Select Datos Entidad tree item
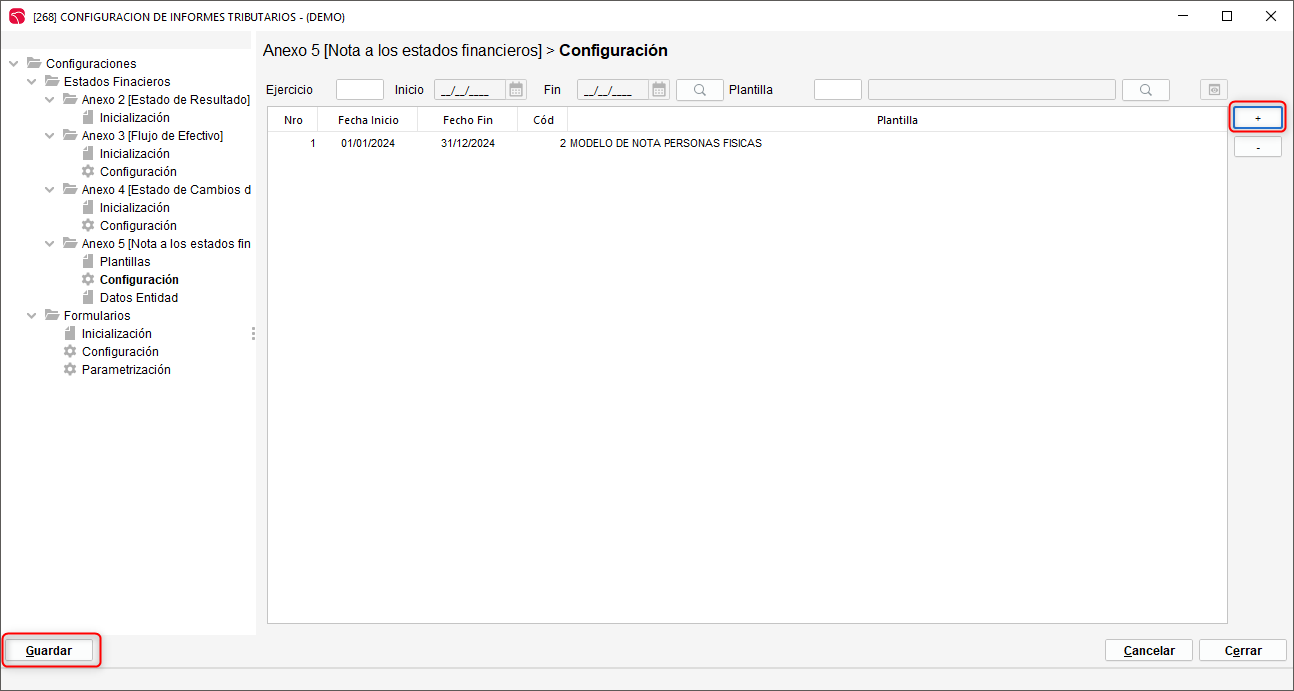This screenshot has height=691, width=1294. coord(138,298)
